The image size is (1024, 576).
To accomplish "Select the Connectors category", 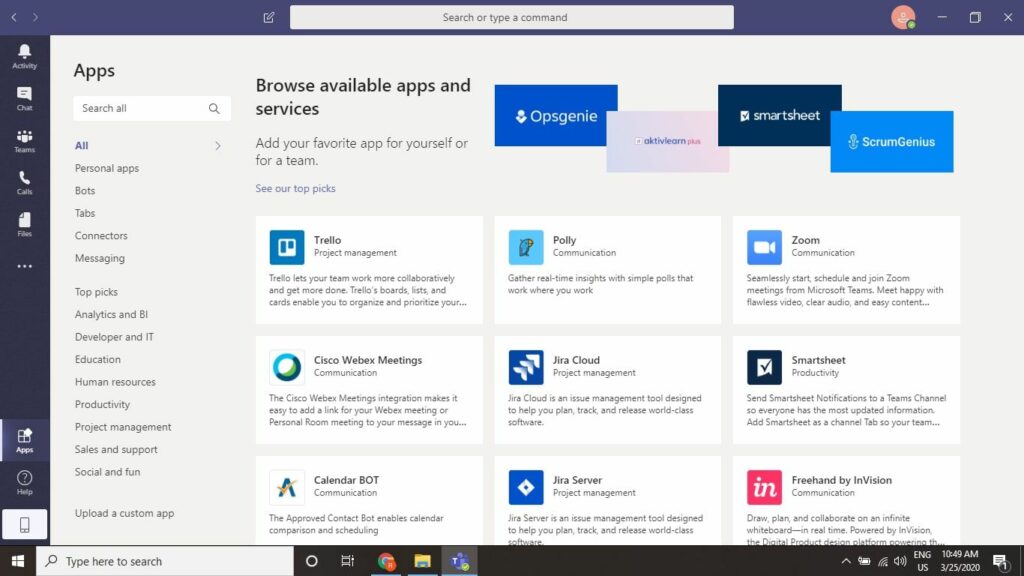I will (x=101, y=236).
